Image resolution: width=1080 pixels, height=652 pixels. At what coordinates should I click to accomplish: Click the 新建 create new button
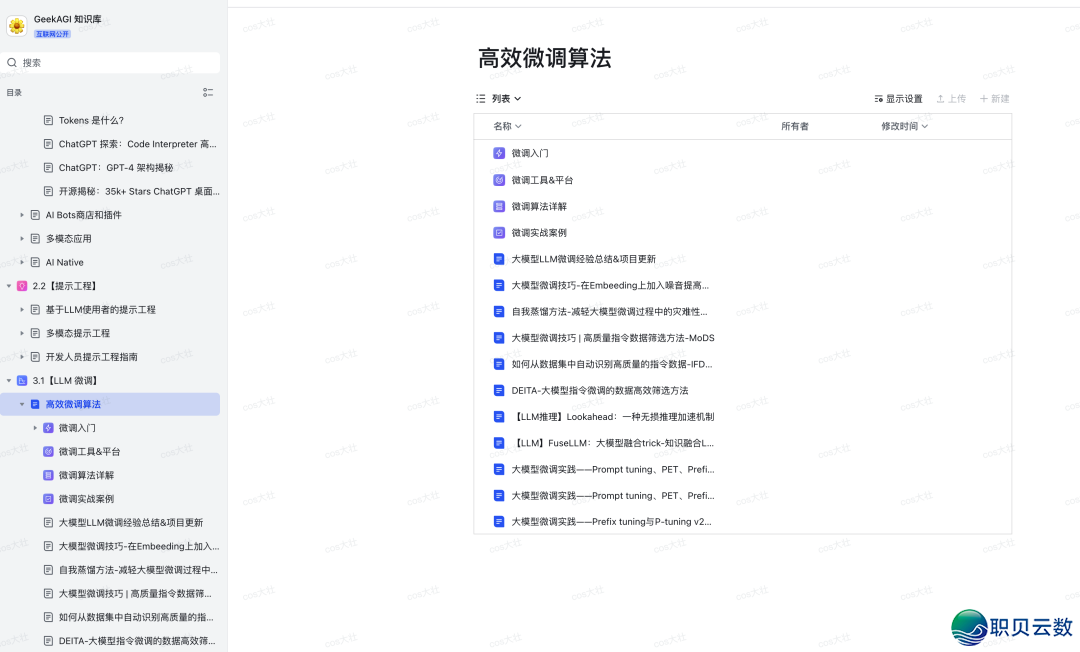pos(995,99)
